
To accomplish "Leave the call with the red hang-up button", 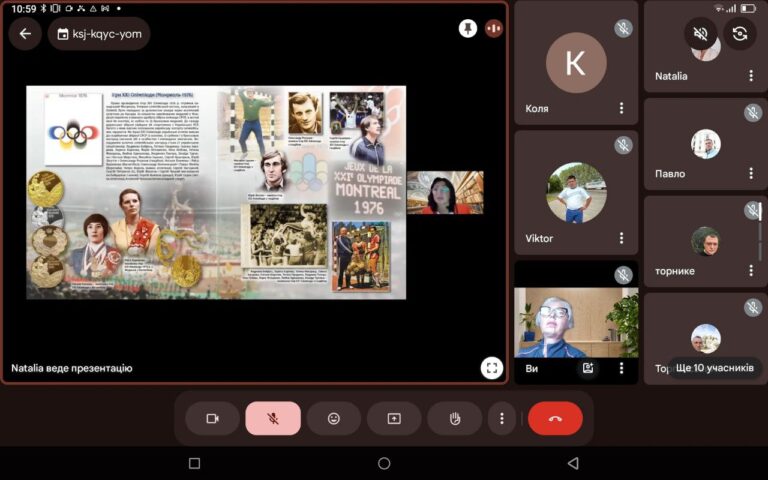I will (x=555, y=418).
